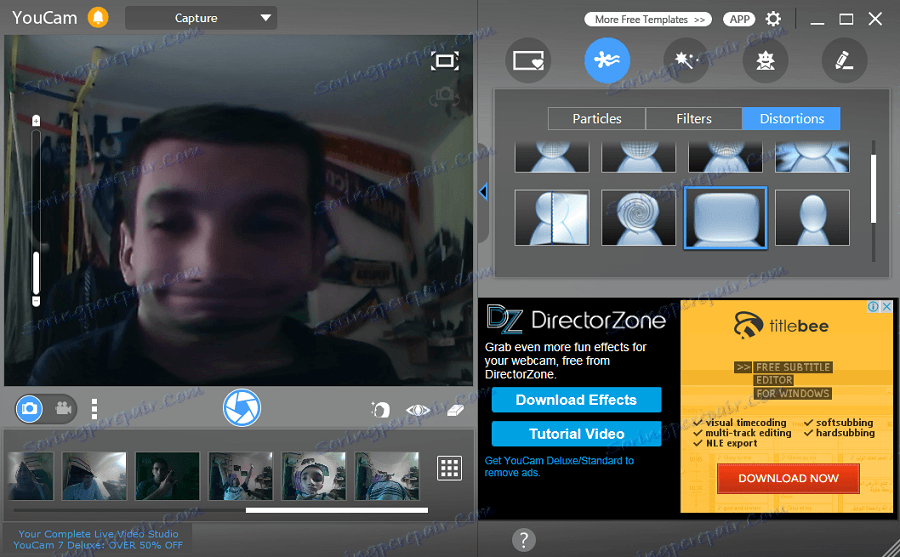
Task: Switch to the Particles tab
Action: 597,118
